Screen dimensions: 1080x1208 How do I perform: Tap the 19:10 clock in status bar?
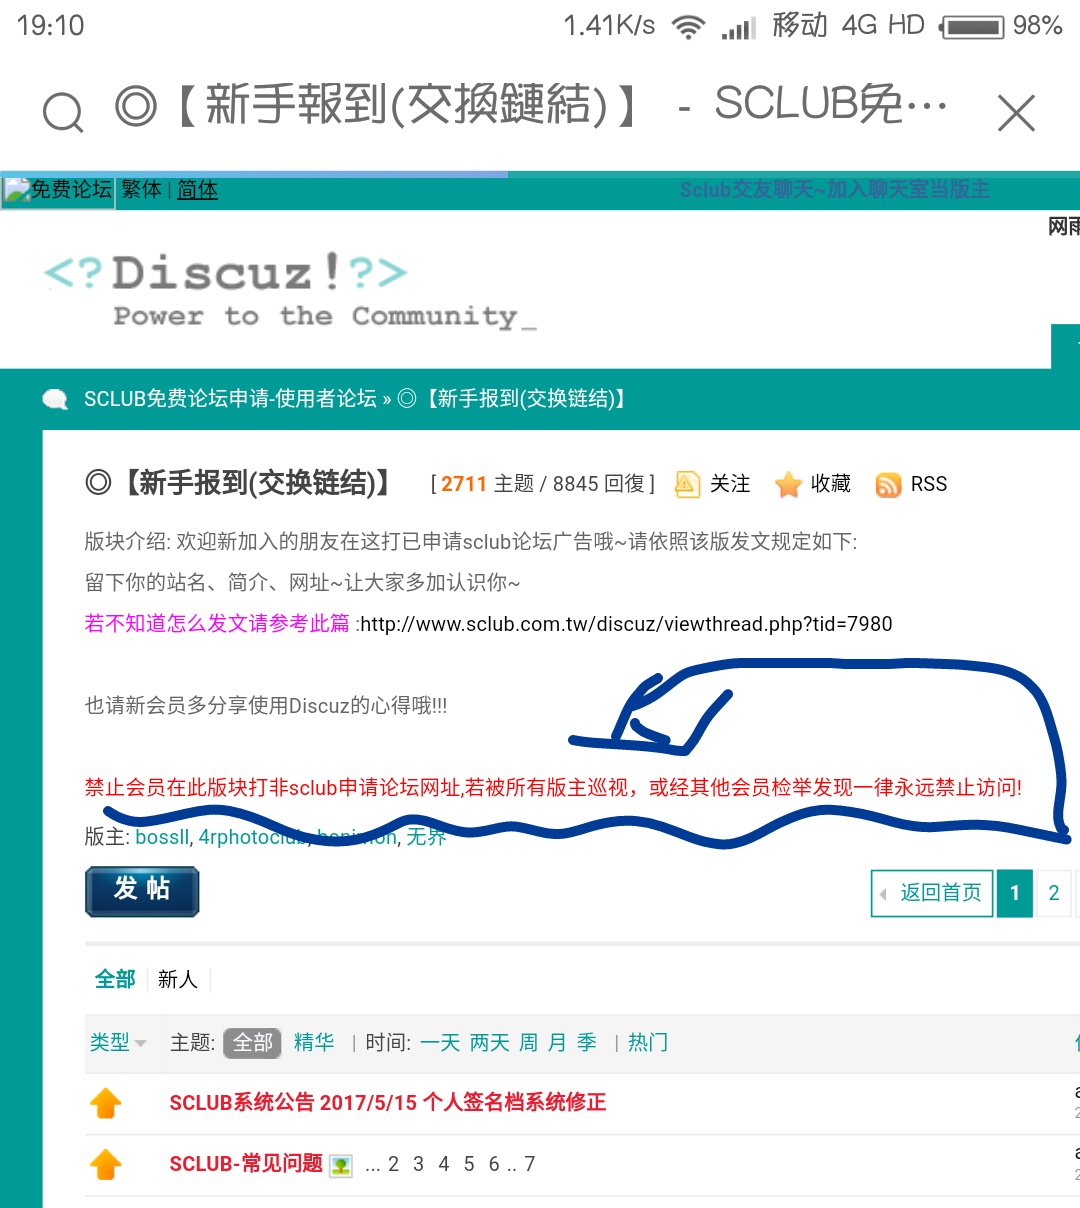(x=51, y=26)
